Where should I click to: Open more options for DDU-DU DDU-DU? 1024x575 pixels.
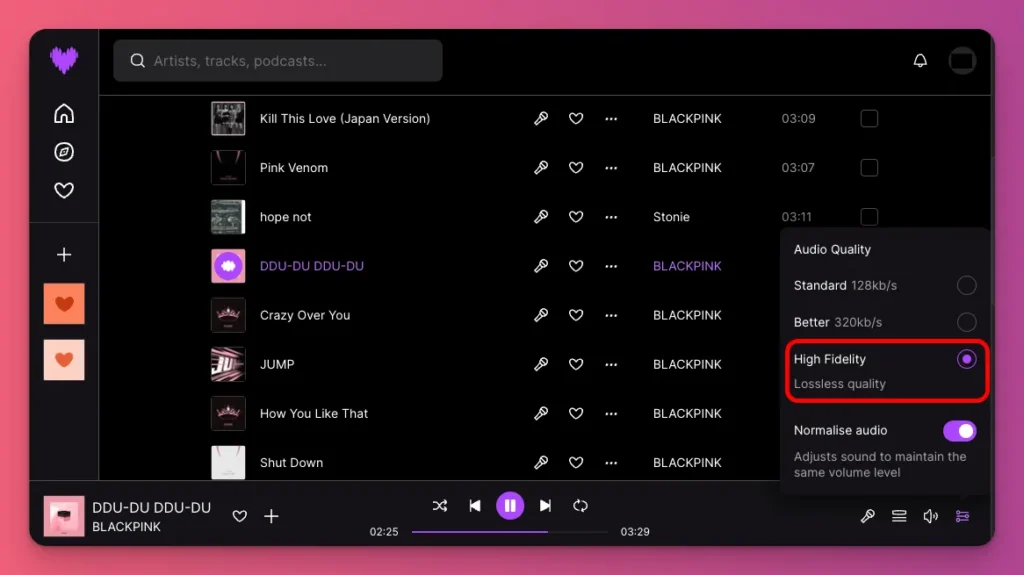[611, 267]
